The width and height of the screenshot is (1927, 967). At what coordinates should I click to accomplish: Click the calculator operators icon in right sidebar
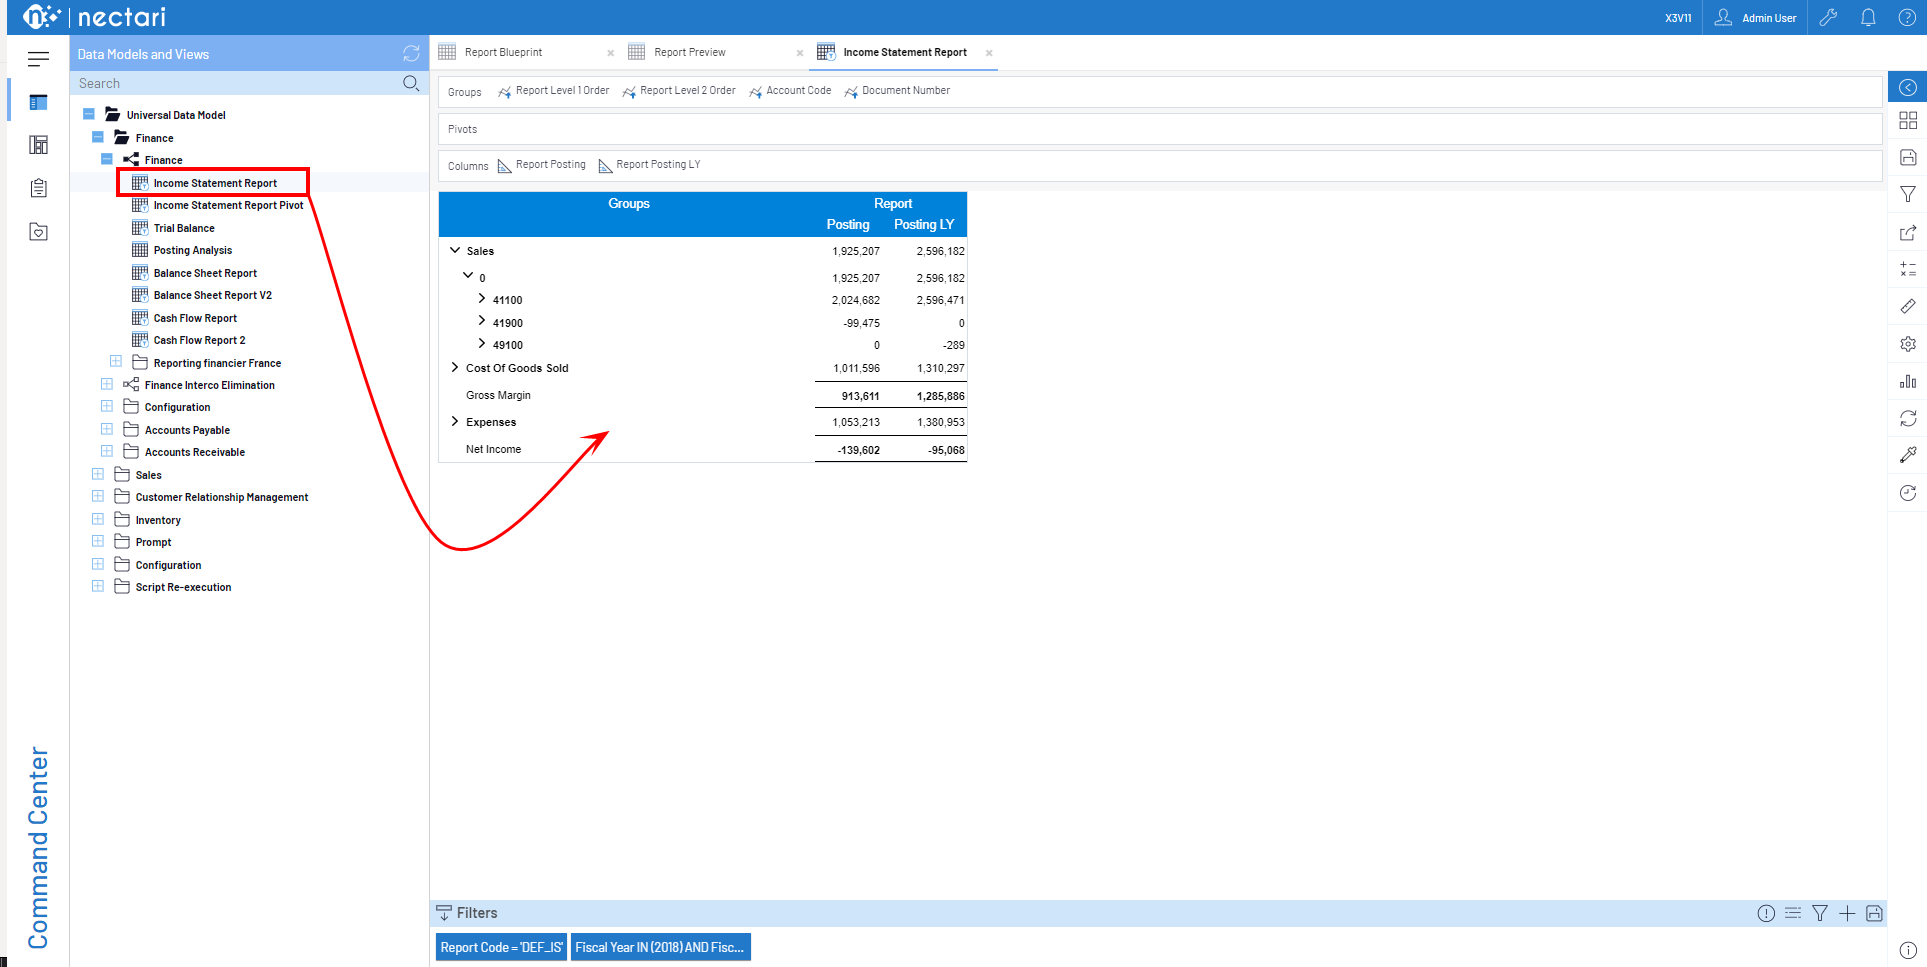point(1907,269)
